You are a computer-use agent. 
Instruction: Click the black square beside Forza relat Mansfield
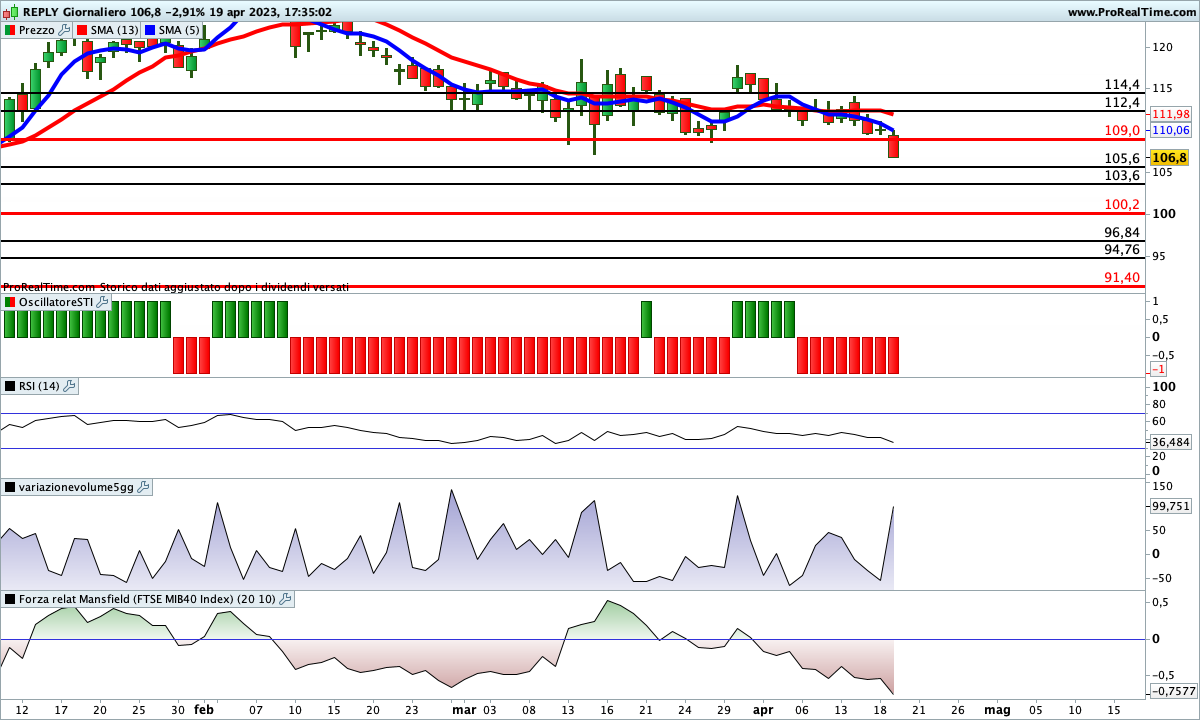[x=10, y=599]
